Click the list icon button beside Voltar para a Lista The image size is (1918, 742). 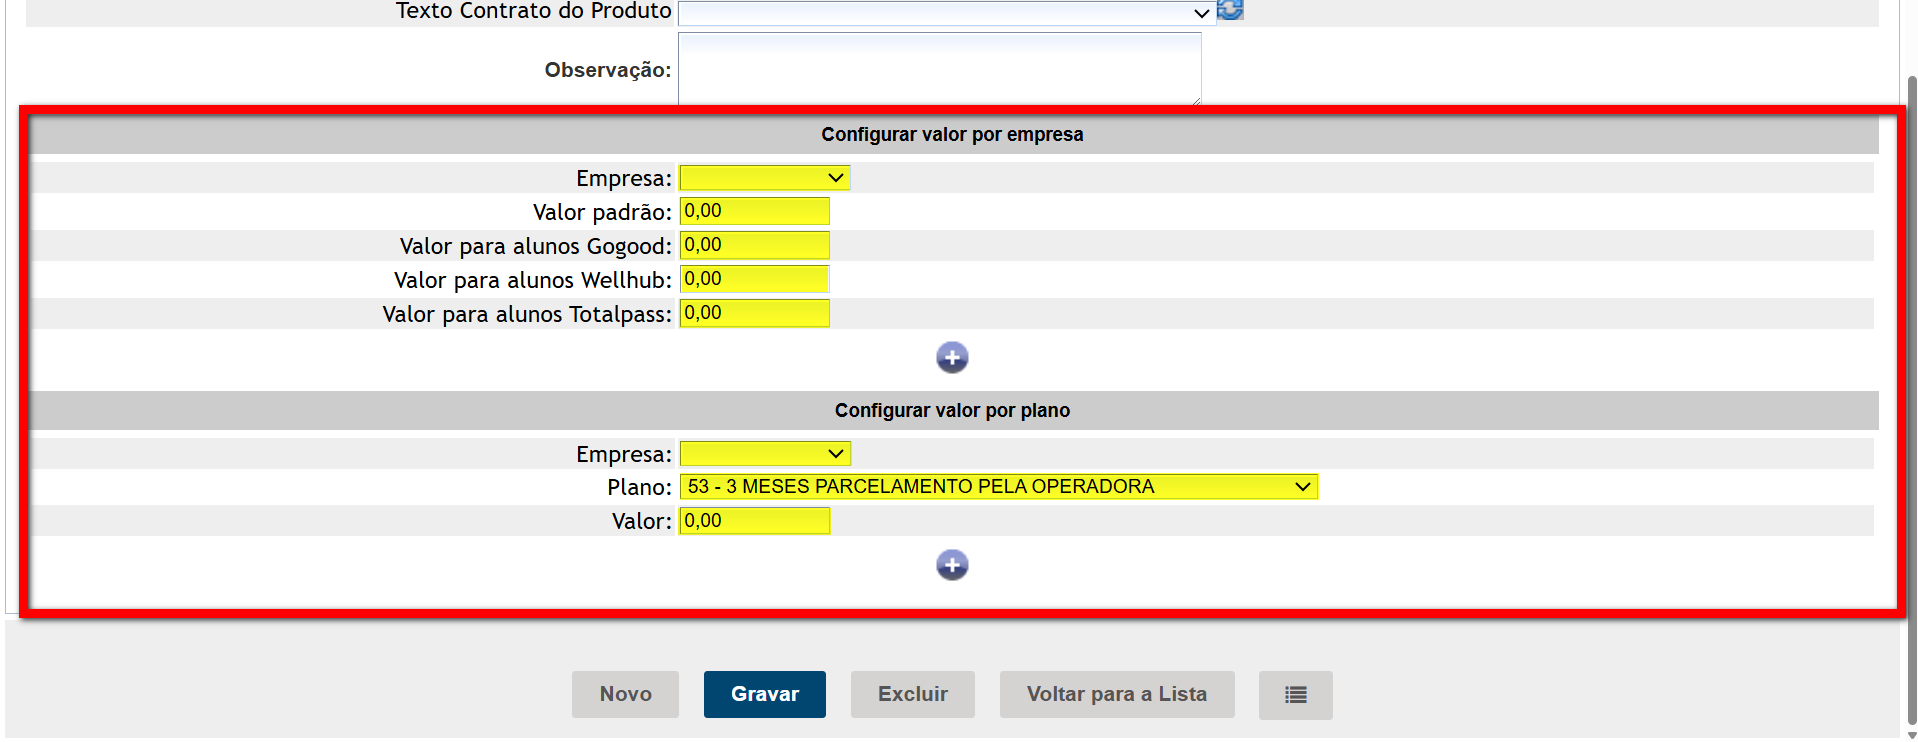tap(1295, 695)
